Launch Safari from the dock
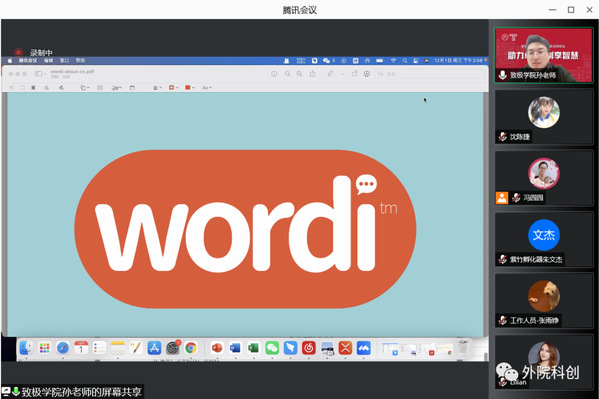The width and height of the screenshot is (599, 399). tap(63, 348)
